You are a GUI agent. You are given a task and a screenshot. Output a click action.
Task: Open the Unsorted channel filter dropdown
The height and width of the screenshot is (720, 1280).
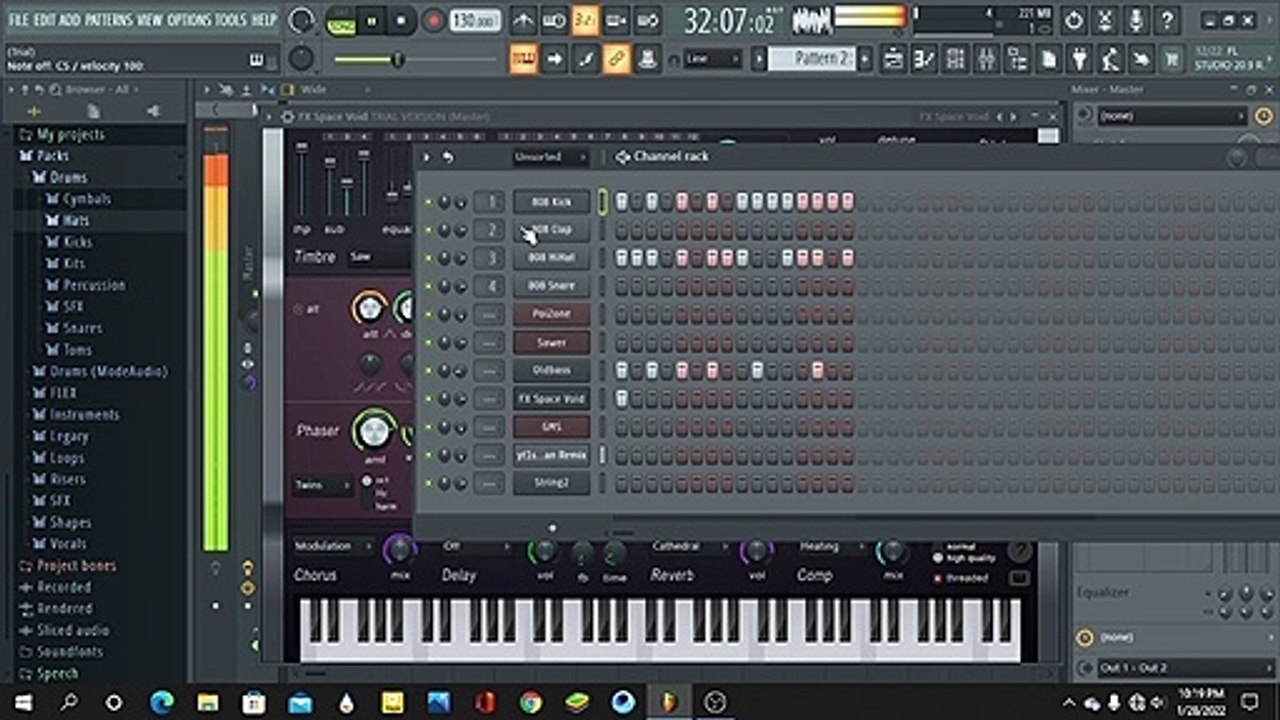click(551, 157)
